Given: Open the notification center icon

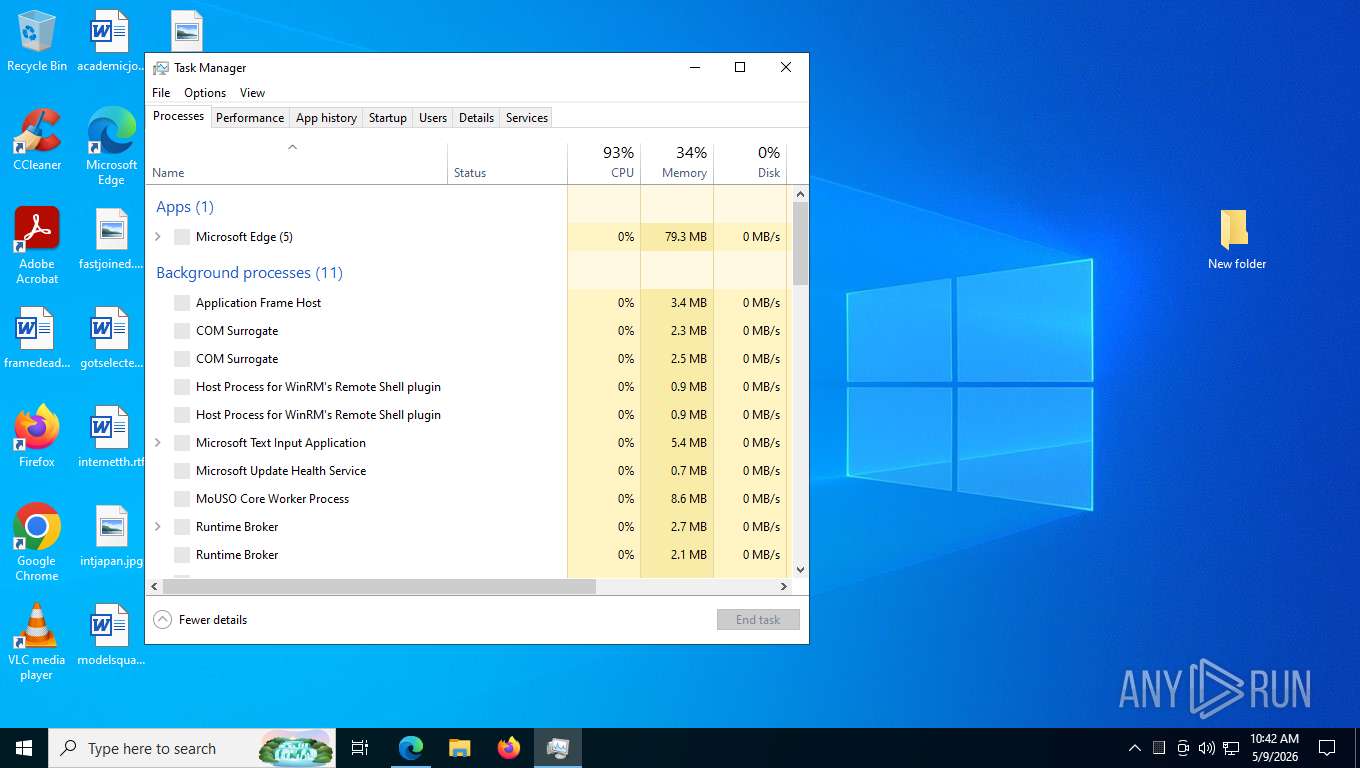Looking at the screenshot, I should 1327,748.
